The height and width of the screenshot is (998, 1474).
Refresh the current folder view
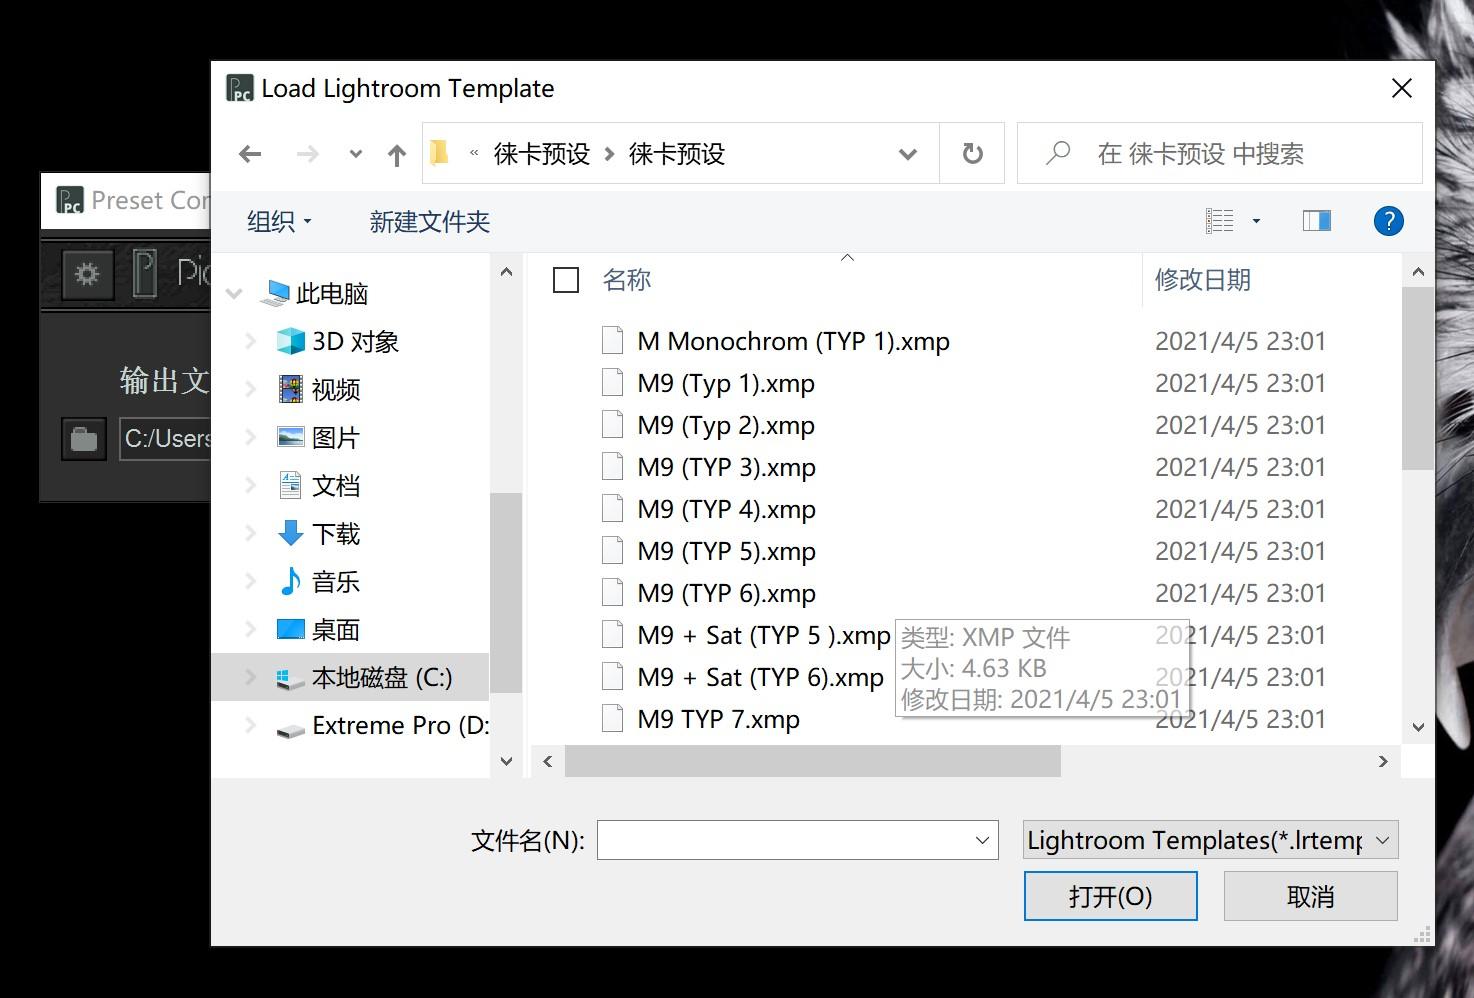point(971,153)
